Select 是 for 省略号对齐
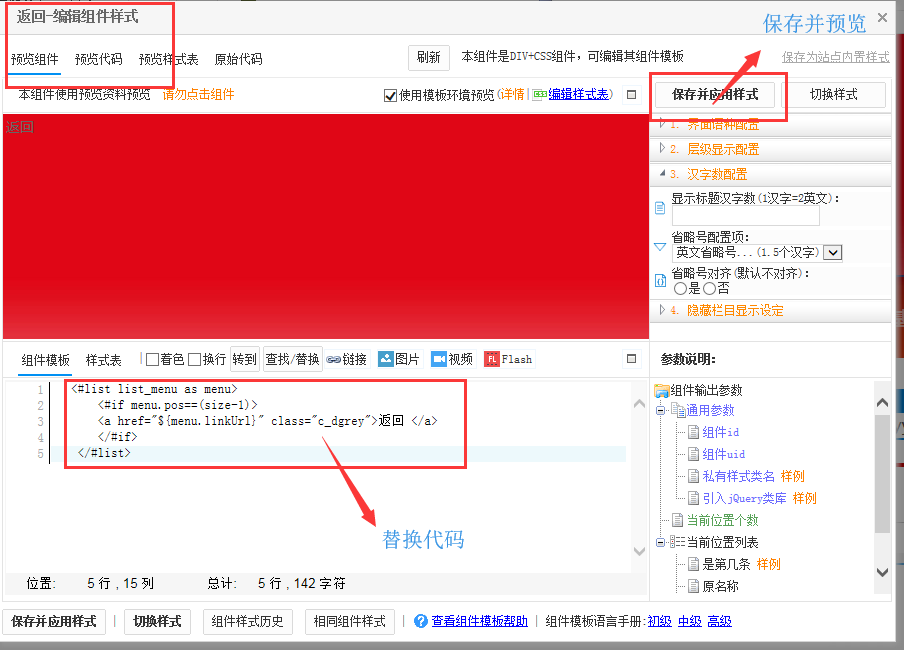This screenshot has width=904, height=650. 680,288
